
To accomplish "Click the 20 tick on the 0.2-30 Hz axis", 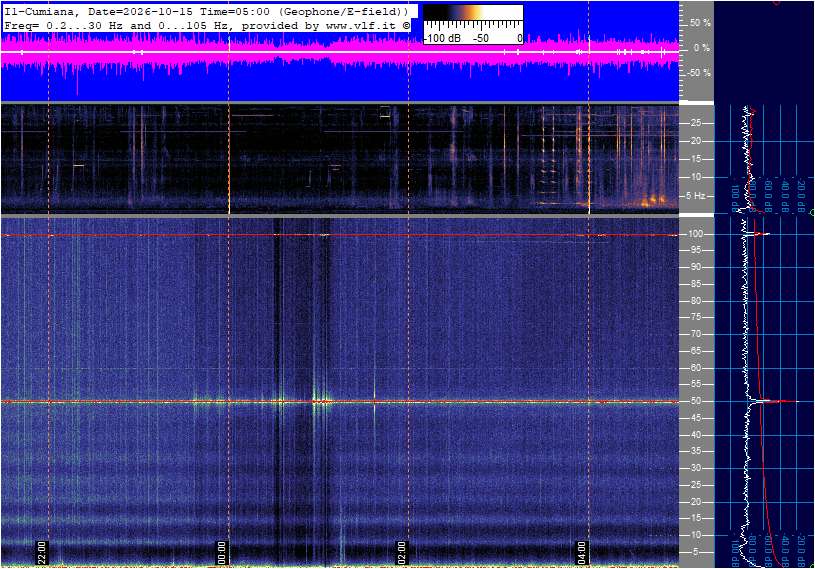I will click(695, 141).
